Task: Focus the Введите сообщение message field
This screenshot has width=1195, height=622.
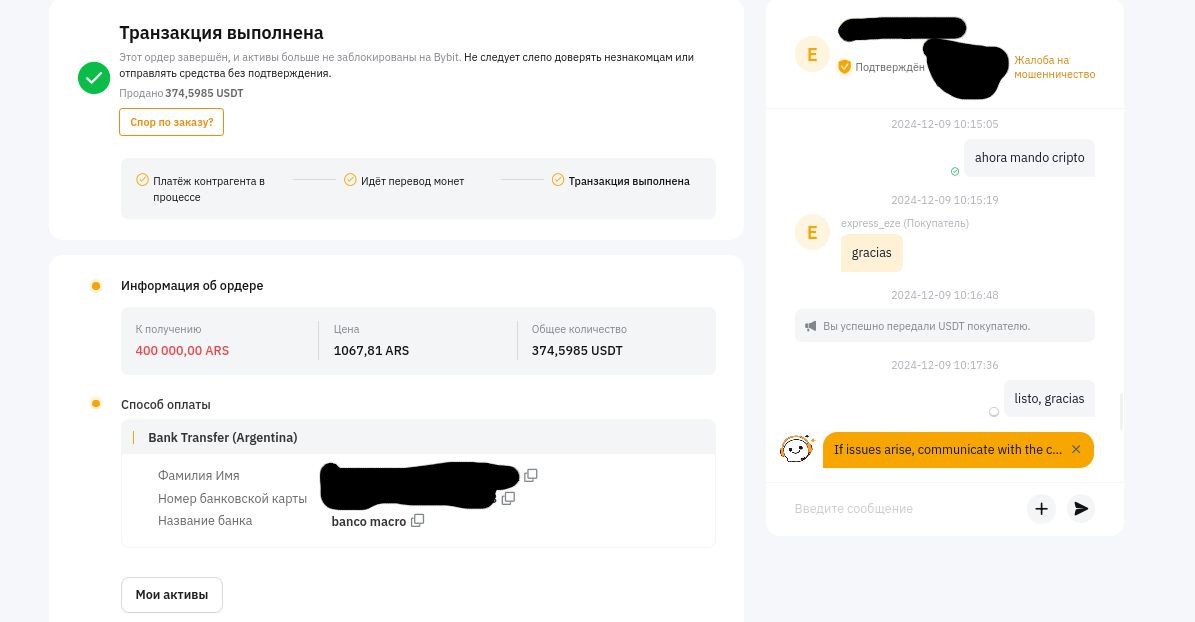Action: pos(904,508)
